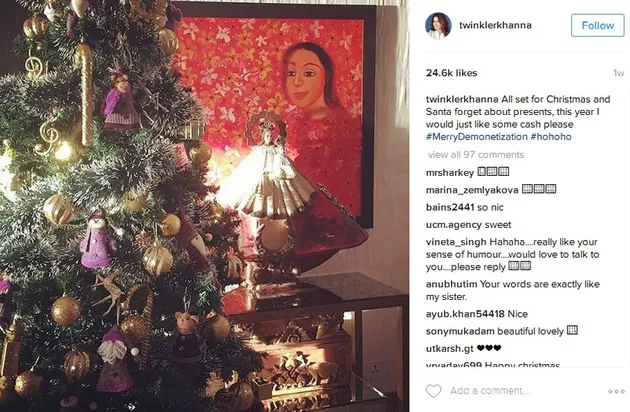630x412 pixels.
Task: Open twinklerkhanna username in the header
Action: point(495,25)
